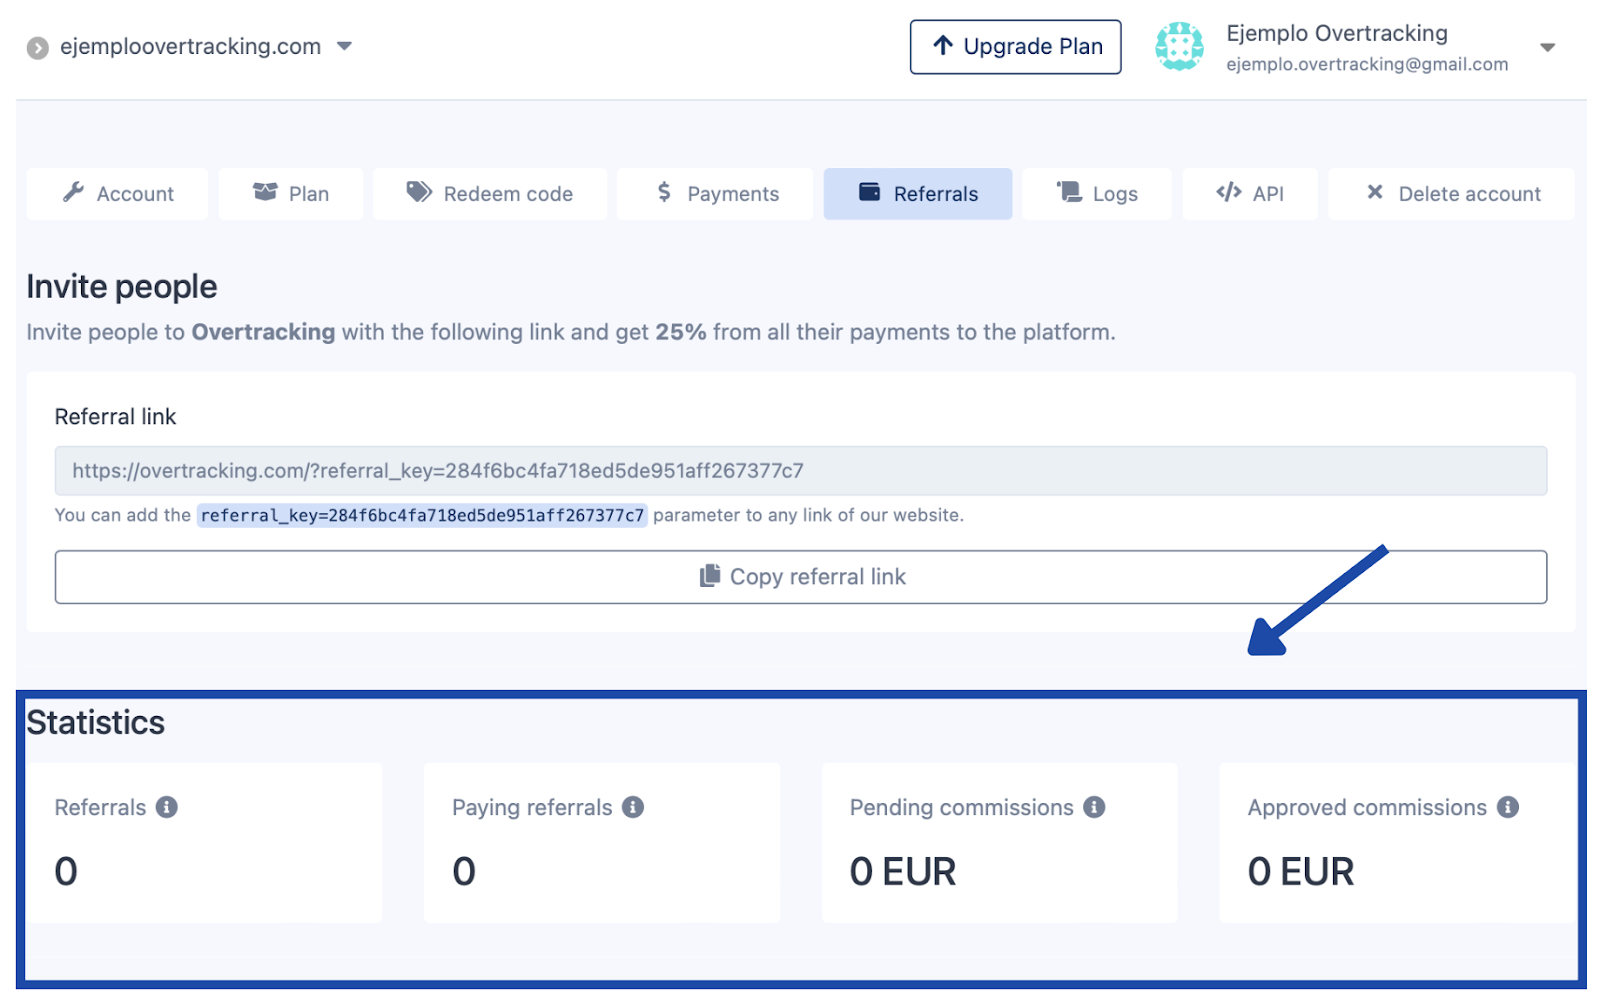Click the ejemplo.overtracking@gmail.com email text
Screen dimensions: 1600x1005
1367,65
